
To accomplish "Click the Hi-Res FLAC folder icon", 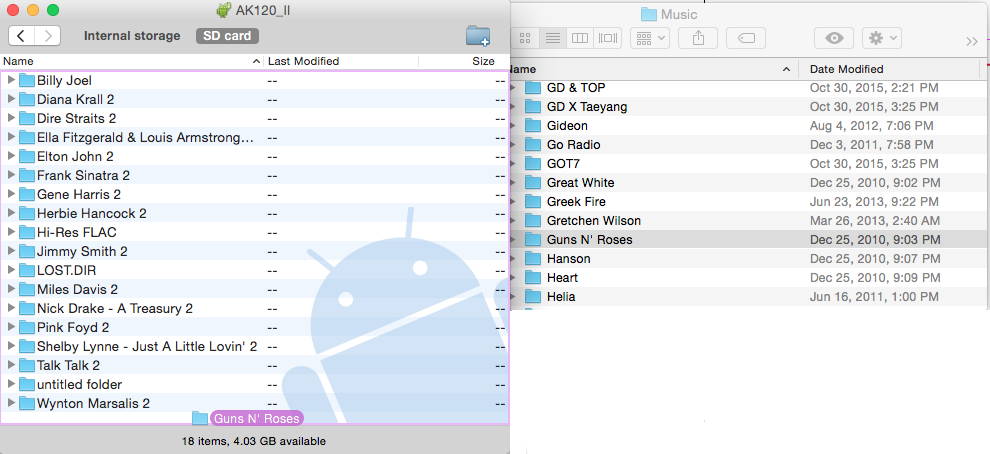I will point(27,232).
